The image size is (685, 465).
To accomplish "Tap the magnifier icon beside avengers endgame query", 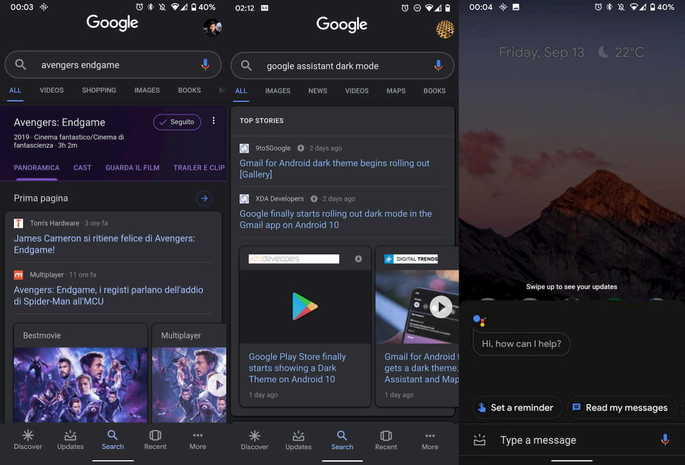I will (21, 65).
